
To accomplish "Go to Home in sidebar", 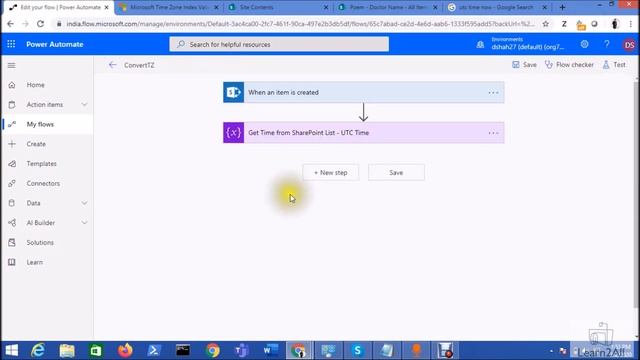I will 36,85.
